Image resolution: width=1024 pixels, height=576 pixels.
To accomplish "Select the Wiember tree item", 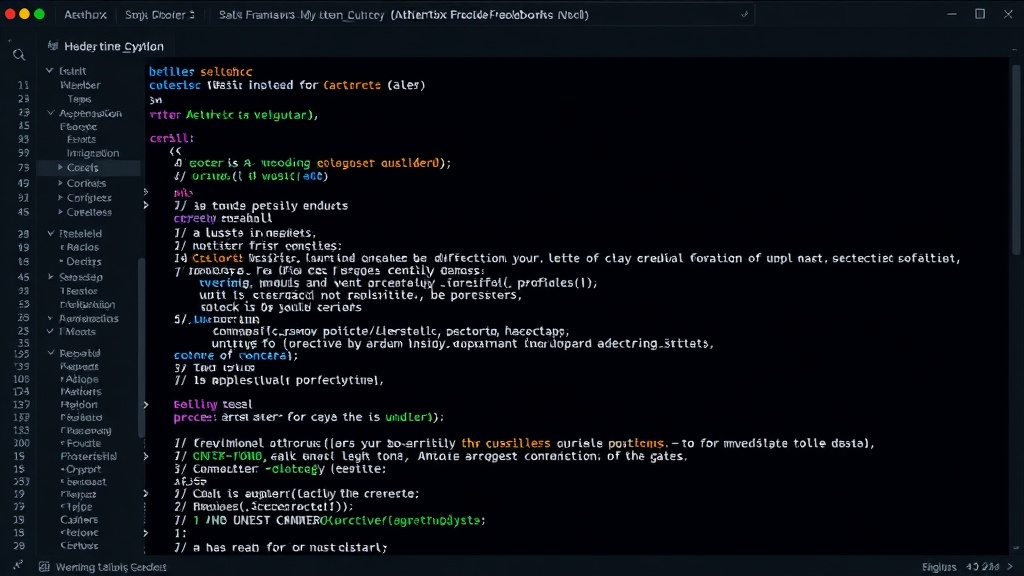I will [x=80, y=85].
